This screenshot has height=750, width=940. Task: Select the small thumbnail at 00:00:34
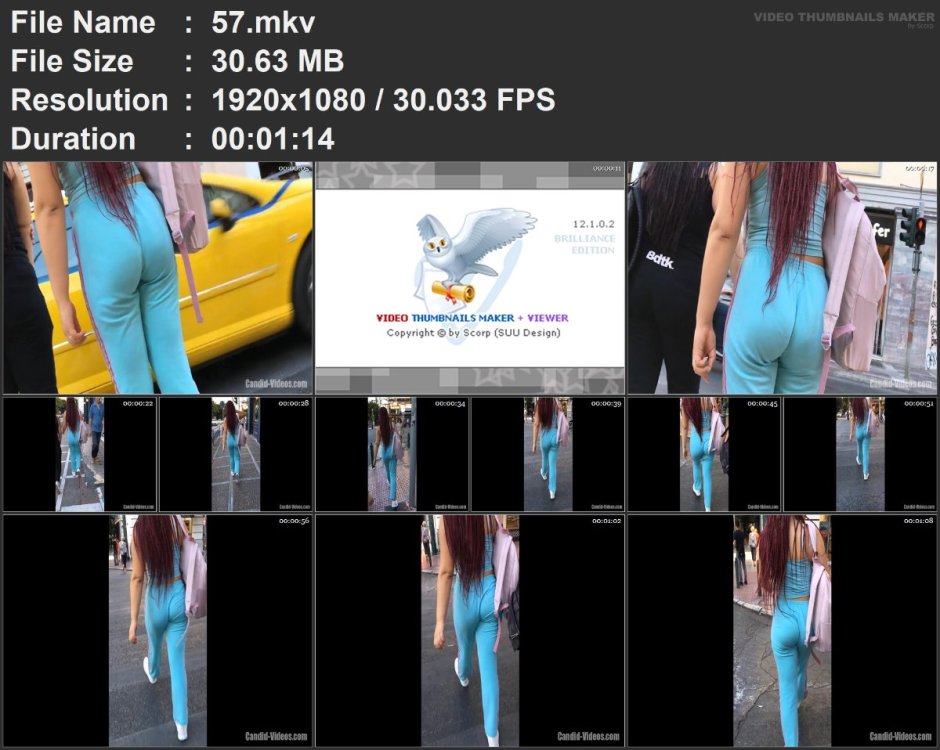pos(392,454)
